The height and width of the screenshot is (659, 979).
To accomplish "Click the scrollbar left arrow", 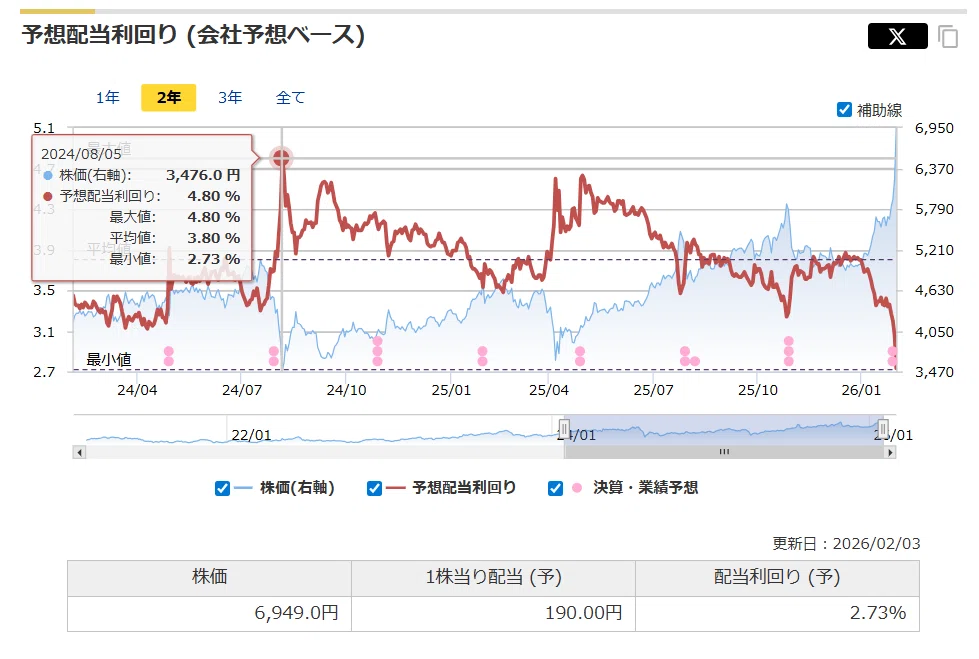I will (79, 452).
